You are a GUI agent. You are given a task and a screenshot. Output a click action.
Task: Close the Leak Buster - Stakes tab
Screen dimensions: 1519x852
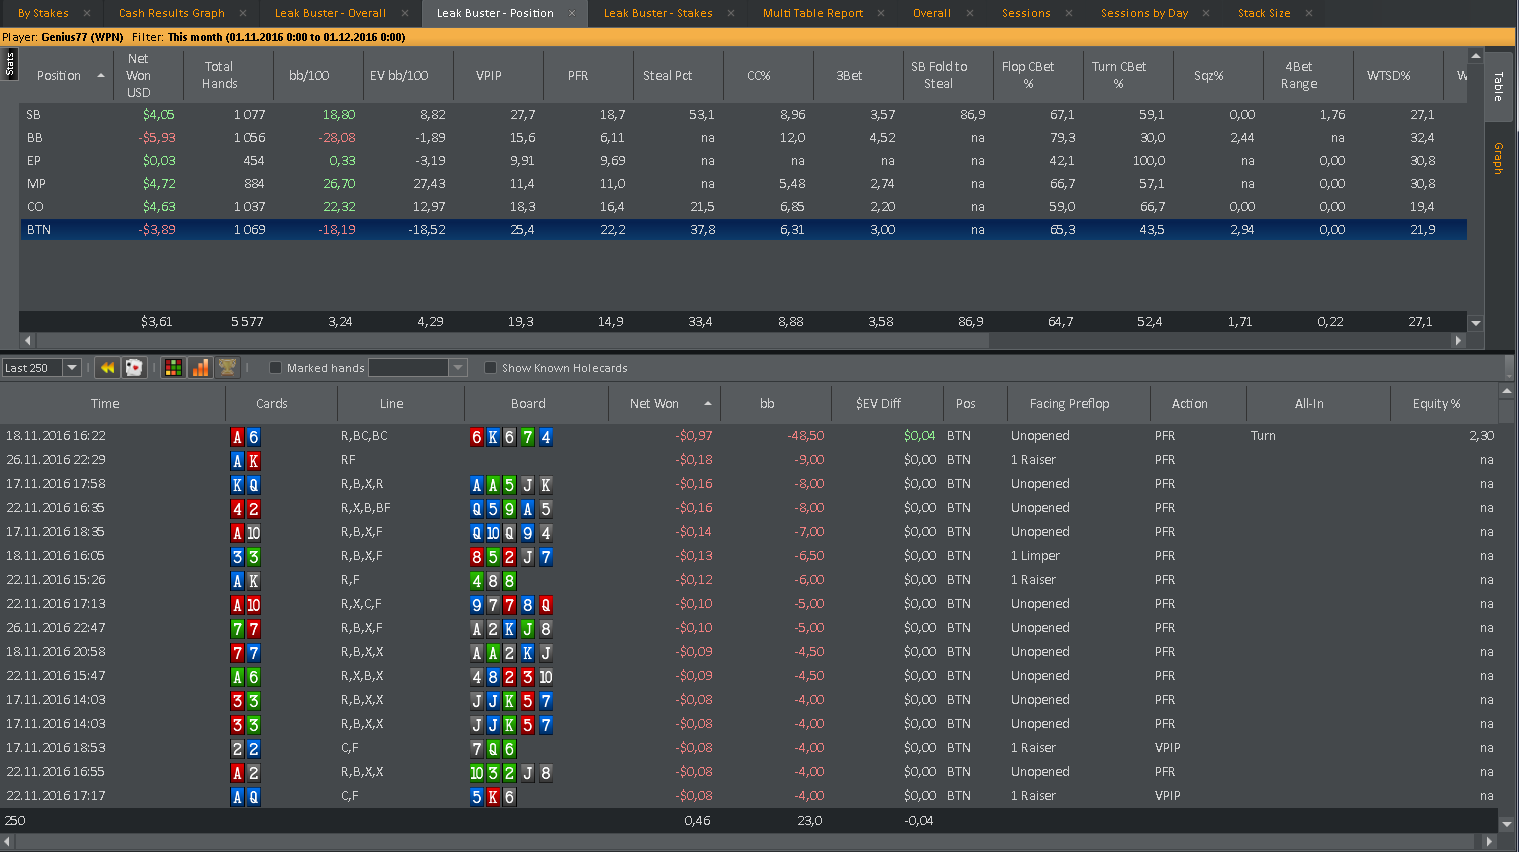tap(731, 13)
